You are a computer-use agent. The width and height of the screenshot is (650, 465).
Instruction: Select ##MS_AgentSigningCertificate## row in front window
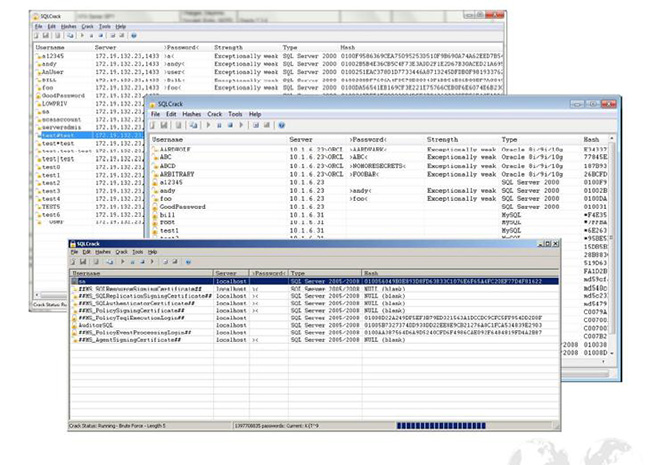point(314,340)
